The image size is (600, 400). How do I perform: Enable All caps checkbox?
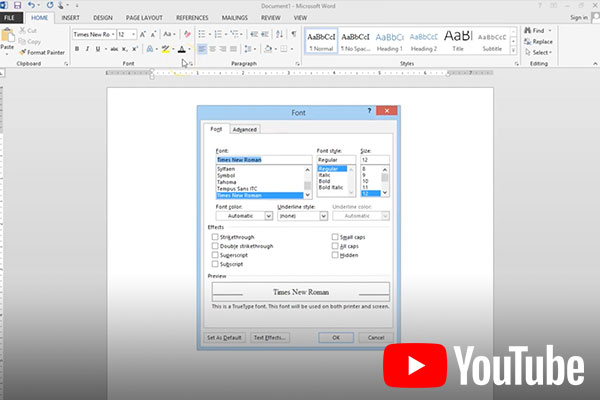point(335,246)
